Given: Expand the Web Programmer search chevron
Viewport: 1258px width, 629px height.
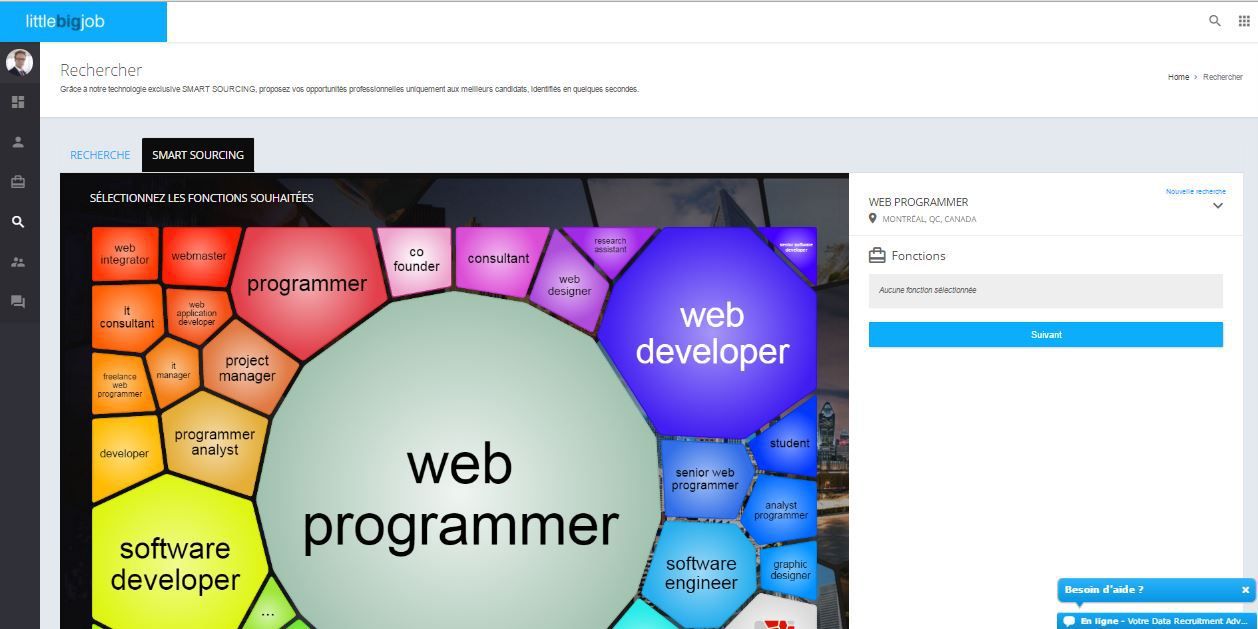Looking at the screenshot, I should 1218,206.
